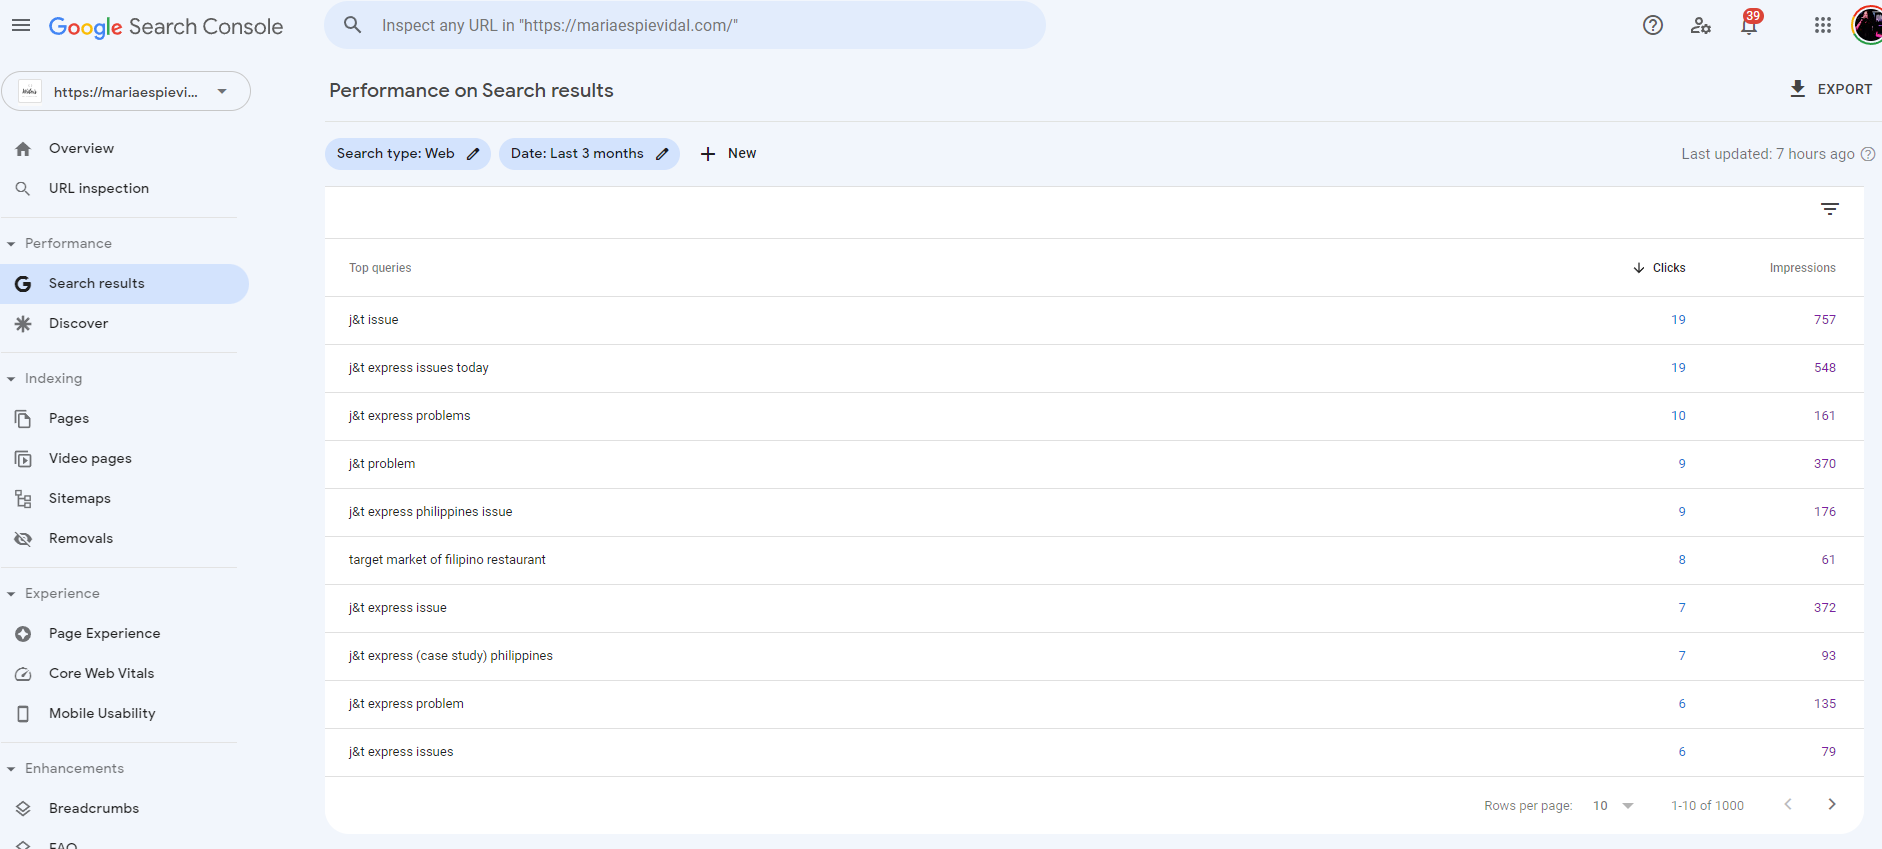Open notifications bell with 39 badge

click(1749, 25)
